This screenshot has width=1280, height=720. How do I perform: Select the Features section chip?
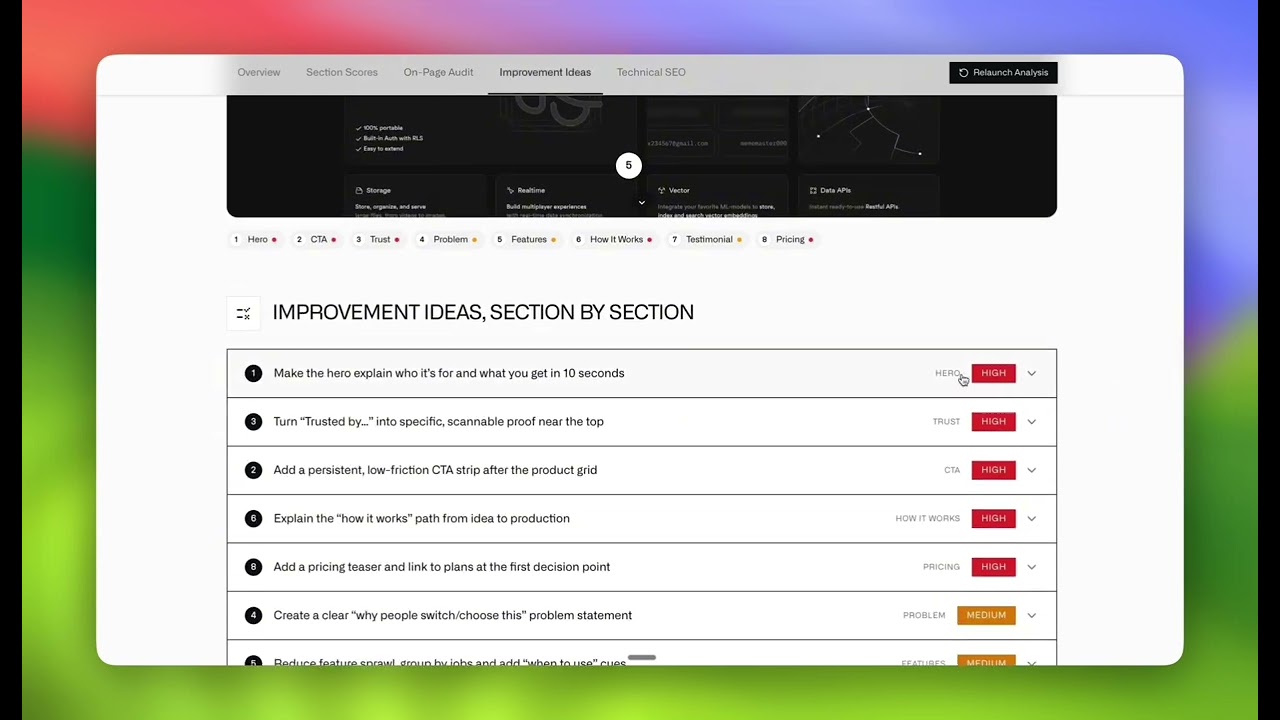527,239
